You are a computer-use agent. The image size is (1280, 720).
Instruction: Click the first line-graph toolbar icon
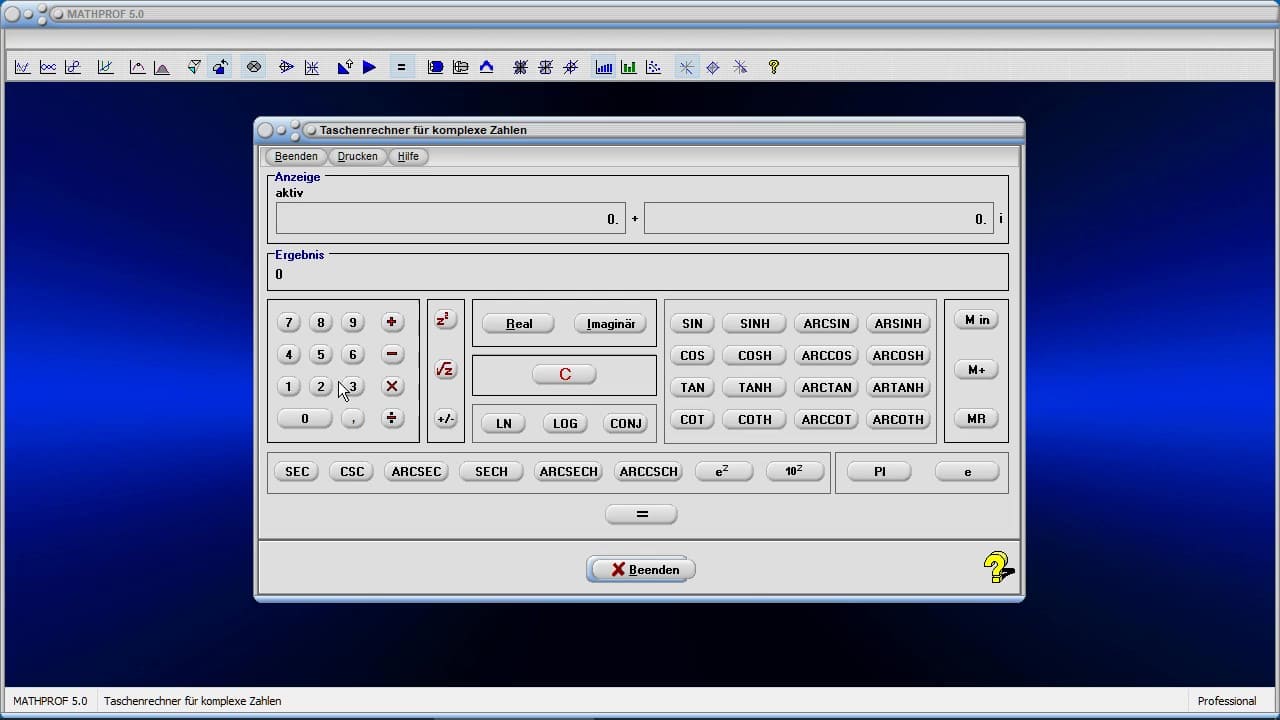point(22,67)
